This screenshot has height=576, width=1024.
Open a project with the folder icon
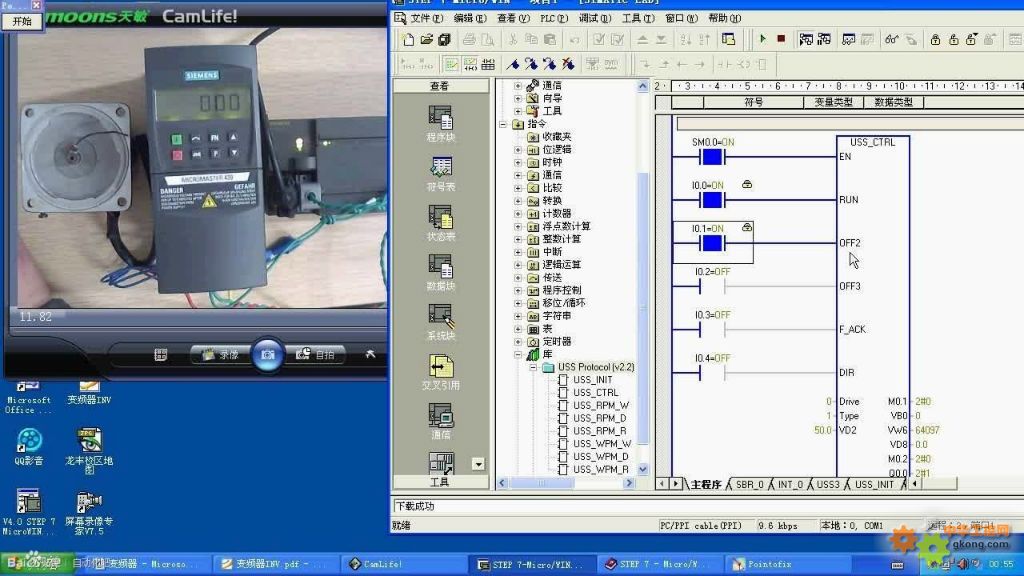pyautogui.click(x=426, y=39)
